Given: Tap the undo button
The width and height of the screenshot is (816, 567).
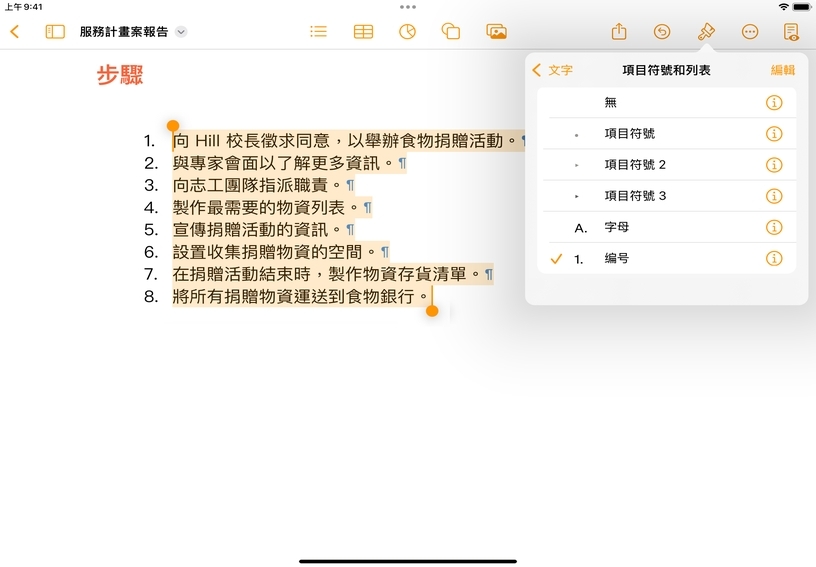Looking at the screenshot, I should click(662, 32).
